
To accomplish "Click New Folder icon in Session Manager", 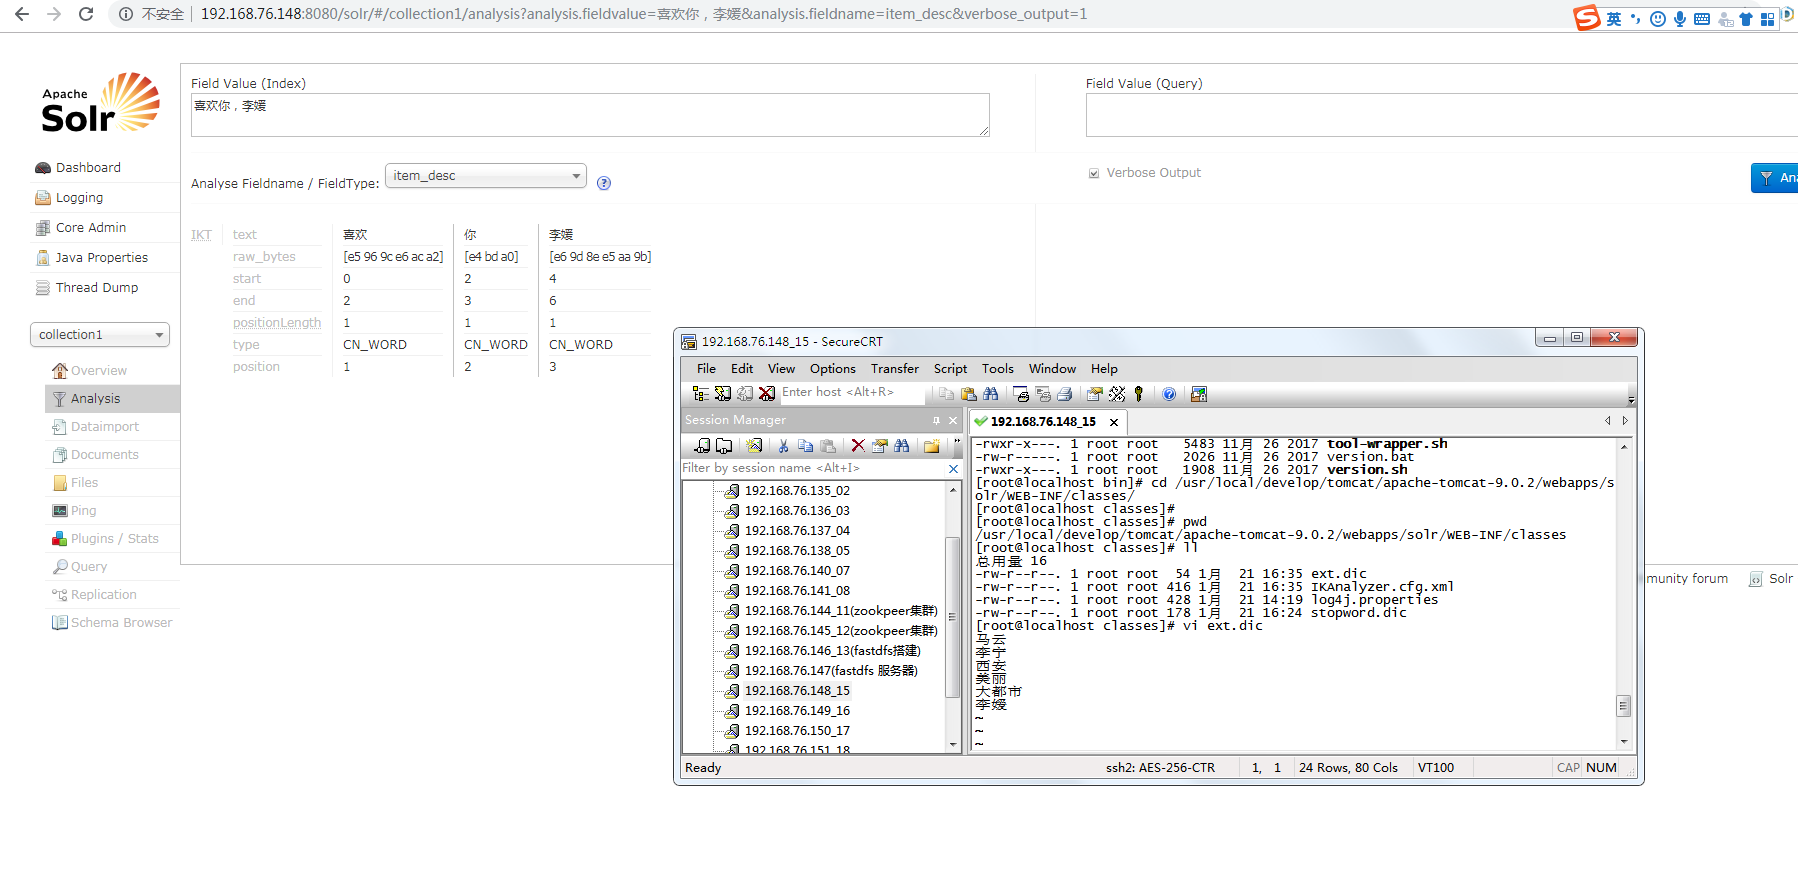I will (x=932, y=446).
